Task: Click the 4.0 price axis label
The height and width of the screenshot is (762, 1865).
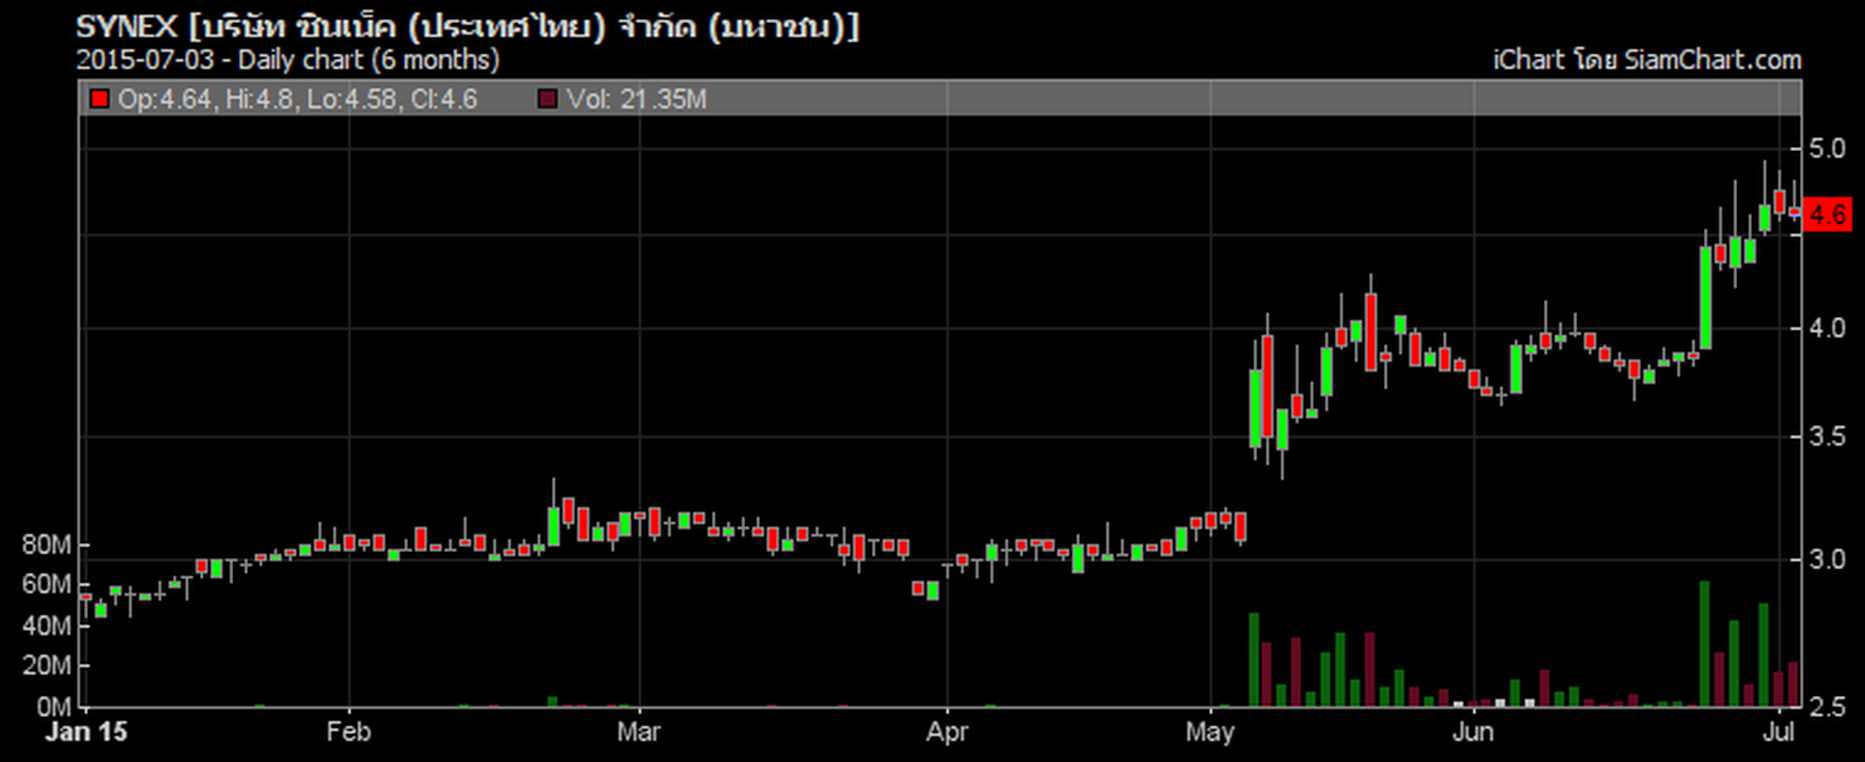Action: click(x=1827, y=328)
